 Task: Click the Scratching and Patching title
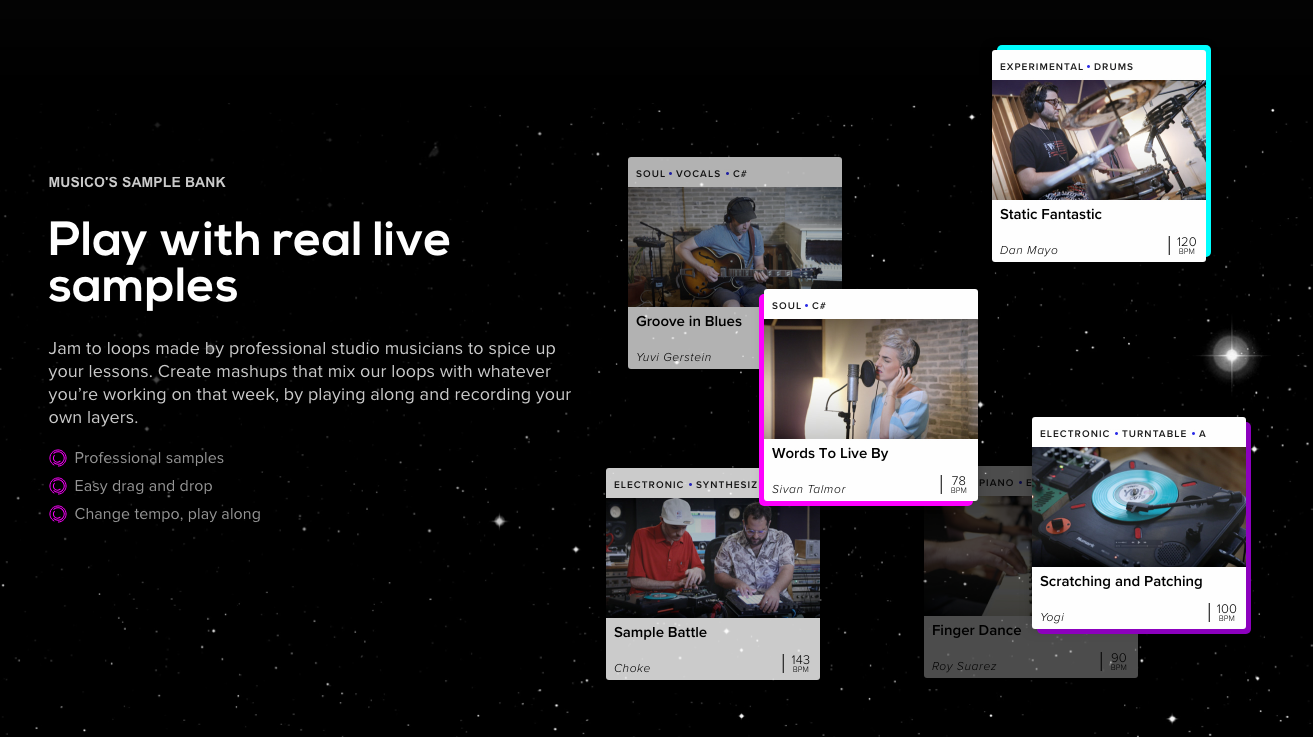1121,581
